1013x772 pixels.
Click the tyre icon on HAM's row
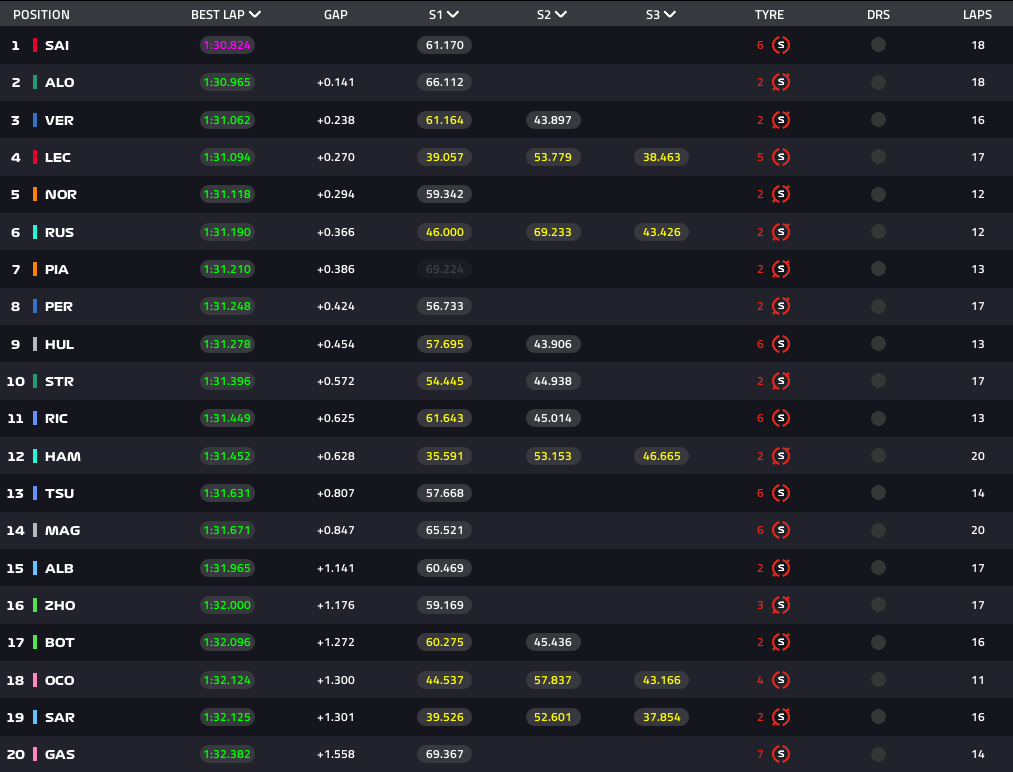pyautogui.click(x=781, y=456)
